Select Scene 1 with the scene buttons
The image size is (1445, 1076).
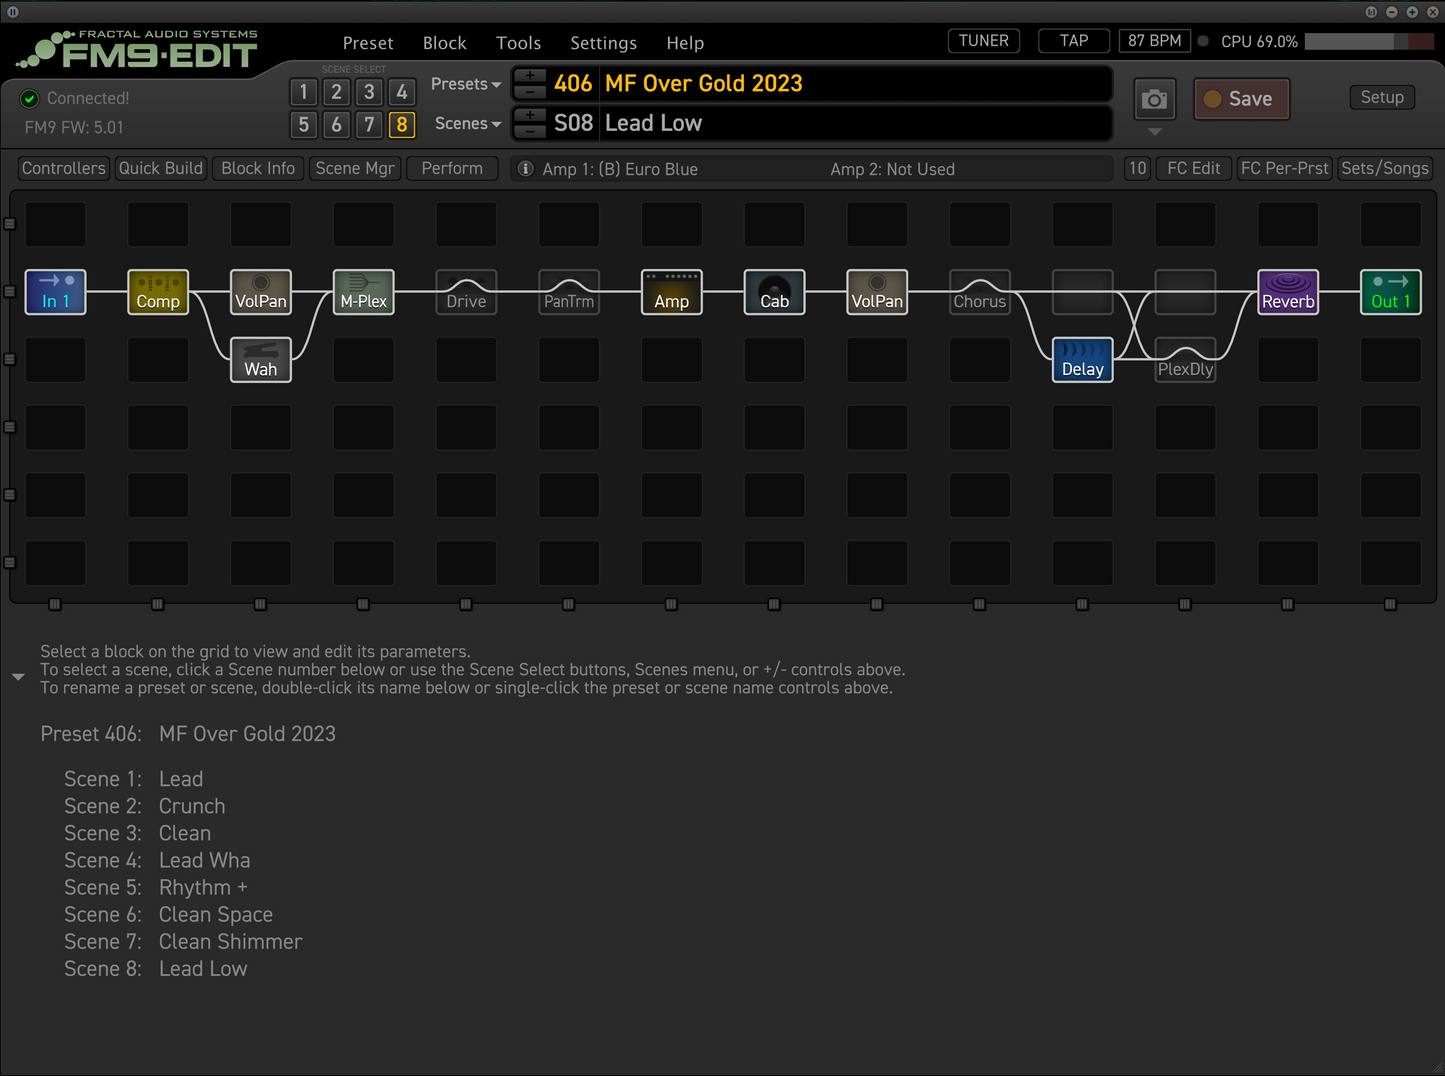tap(304, 92)
